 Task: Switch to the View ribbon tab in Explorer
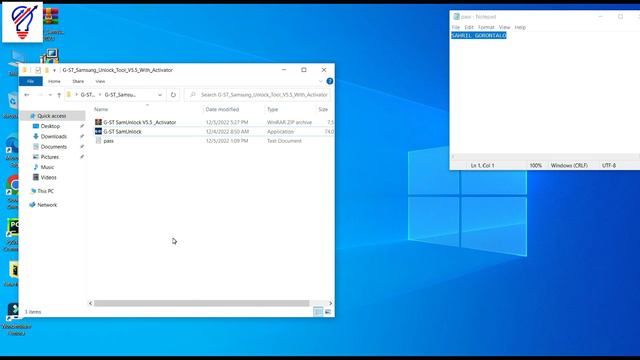(100, 81)
